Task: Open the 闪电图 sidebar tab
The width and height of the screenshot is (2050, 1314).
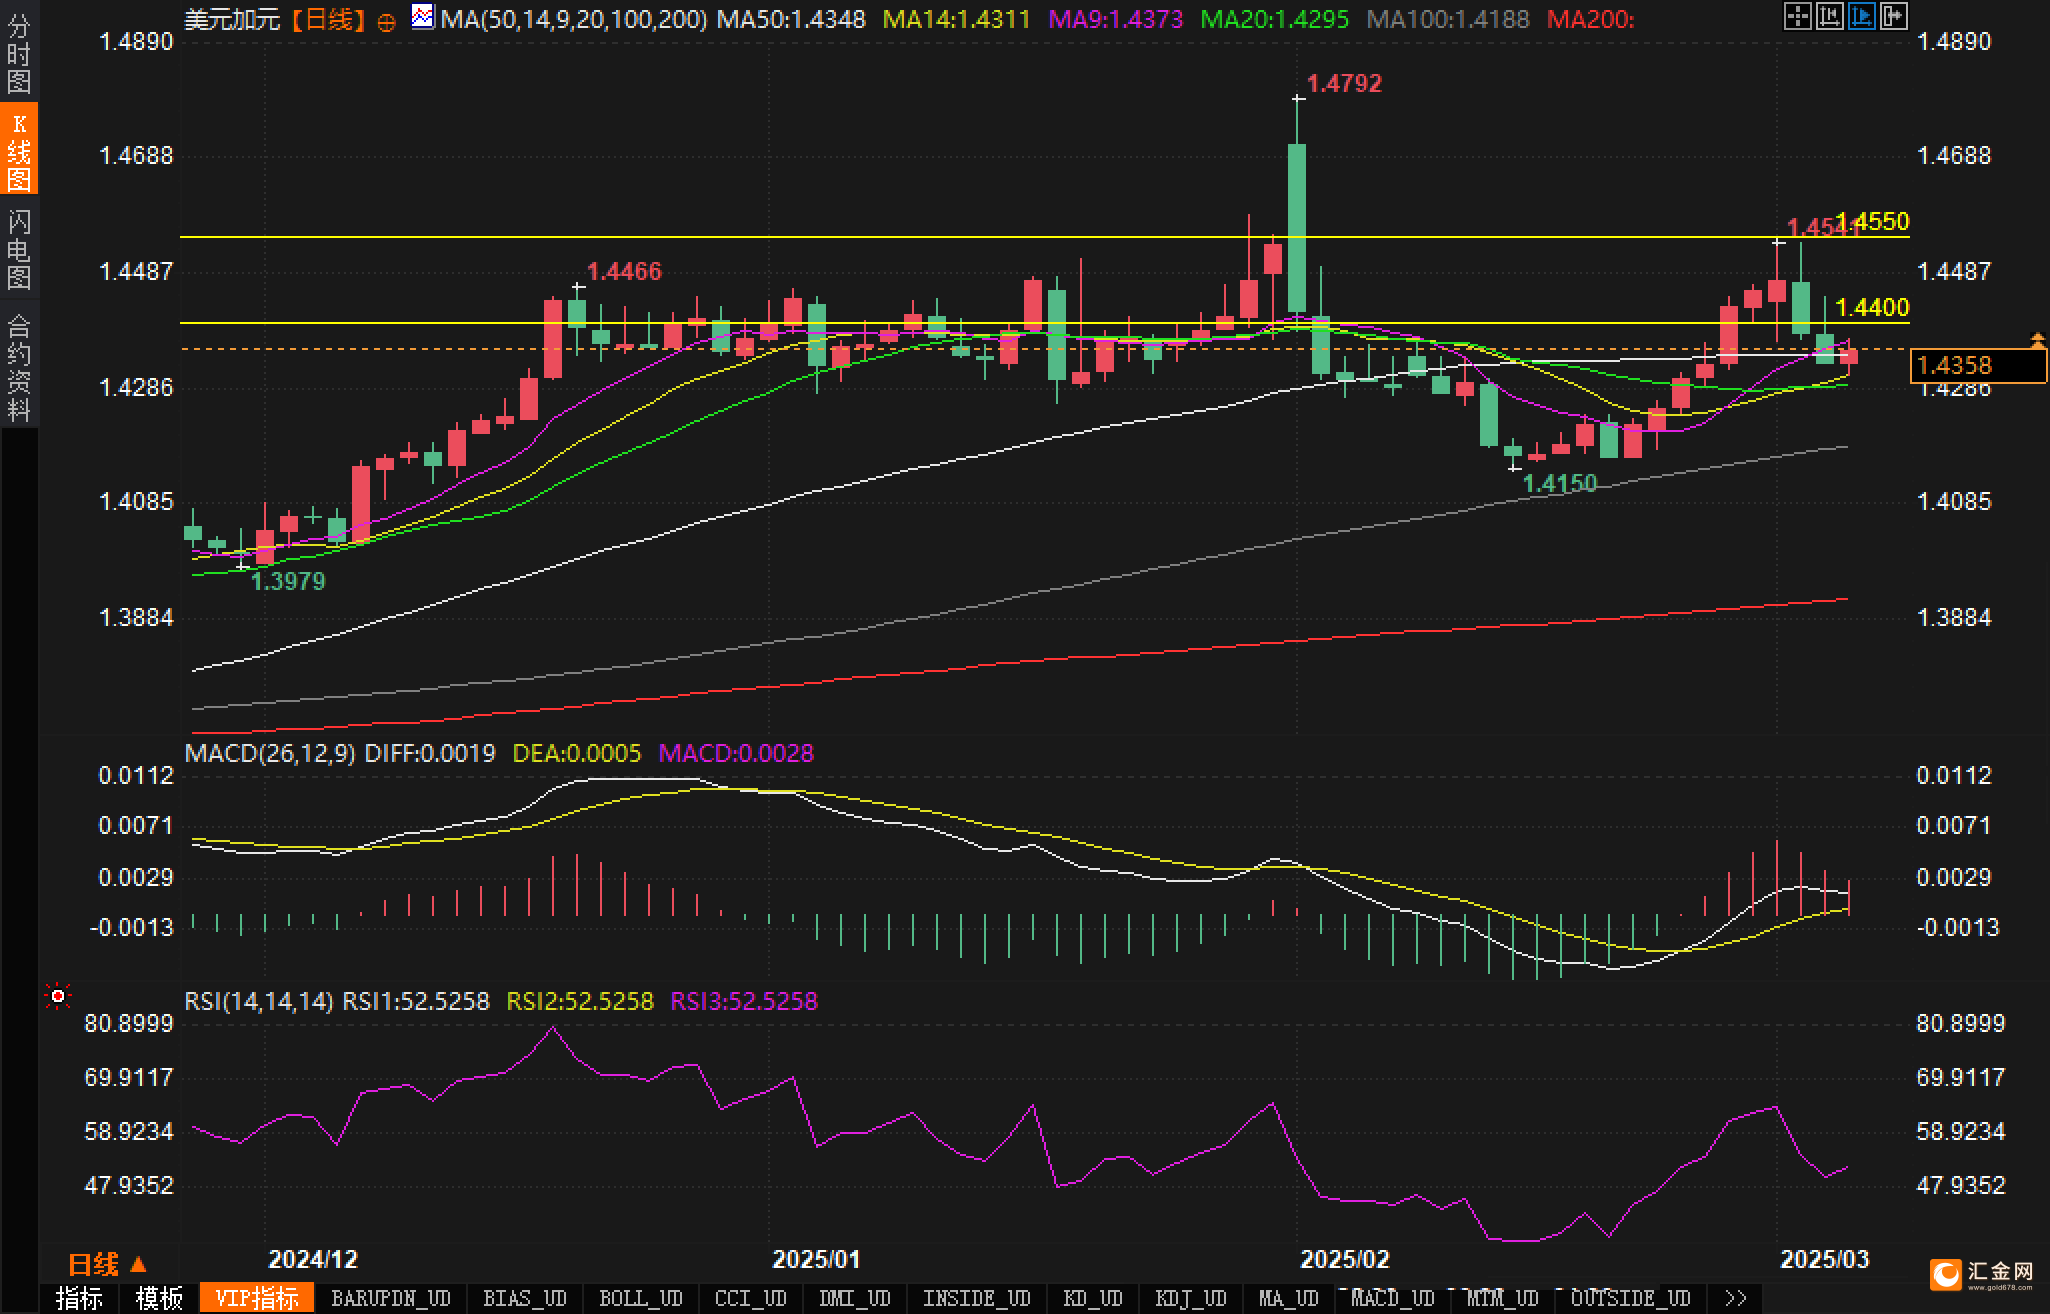Action: 19,248
